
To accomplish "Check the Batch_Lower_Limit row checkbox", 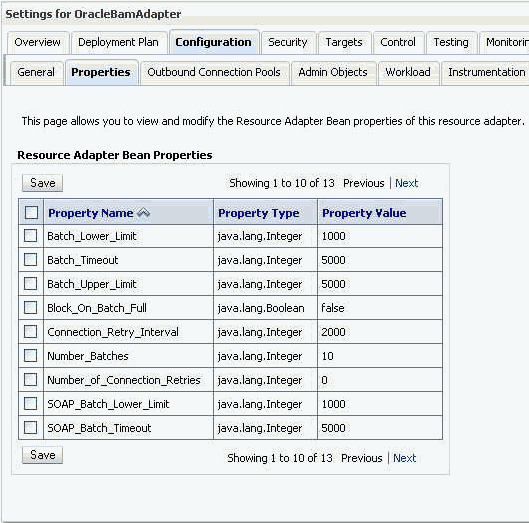I will point(31,236).
